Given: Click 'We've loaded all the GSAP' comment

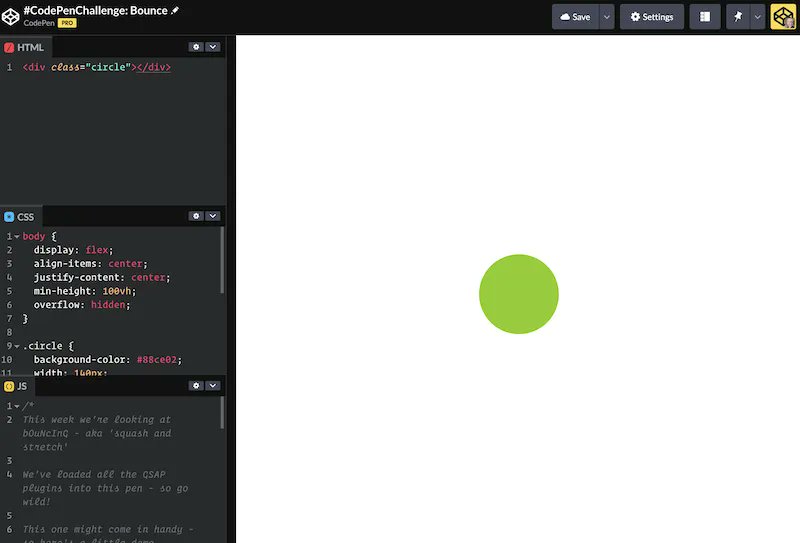Looking at the screenshot, I should tap(94, 475).
